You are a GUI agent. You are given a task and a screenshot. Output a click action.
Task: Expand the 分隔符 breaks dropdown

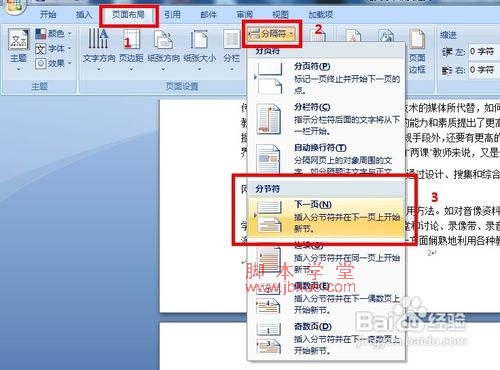coord(271,33)
